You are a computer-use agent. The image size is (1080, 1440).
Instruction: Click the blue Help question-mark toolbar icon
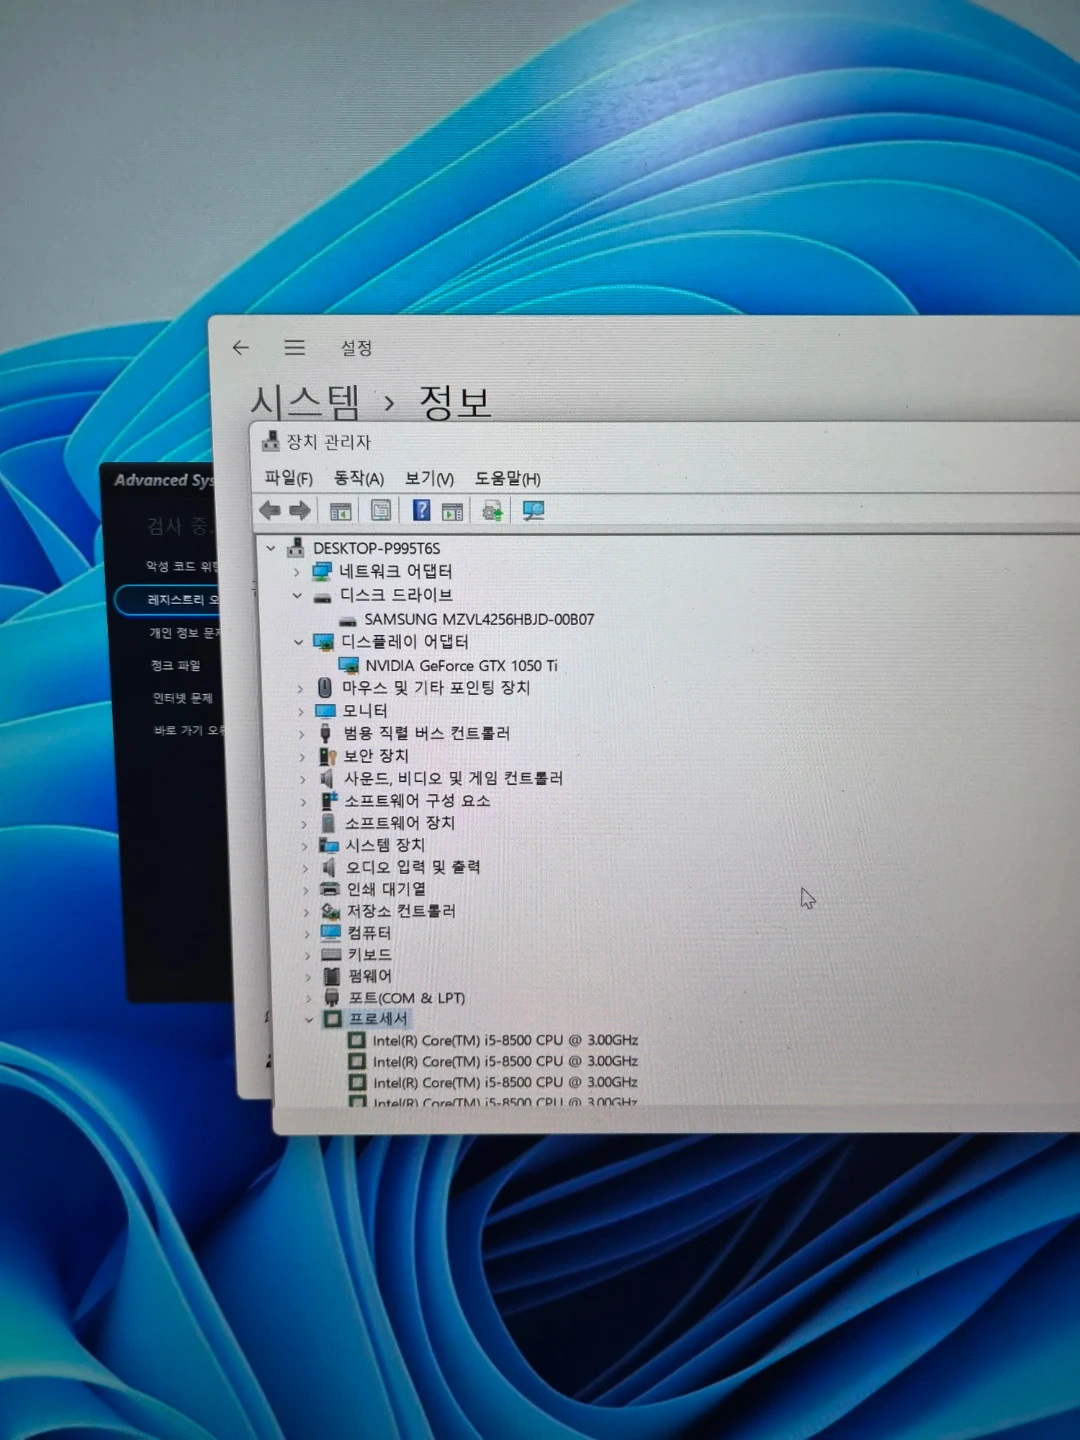[x=421, y=510]
